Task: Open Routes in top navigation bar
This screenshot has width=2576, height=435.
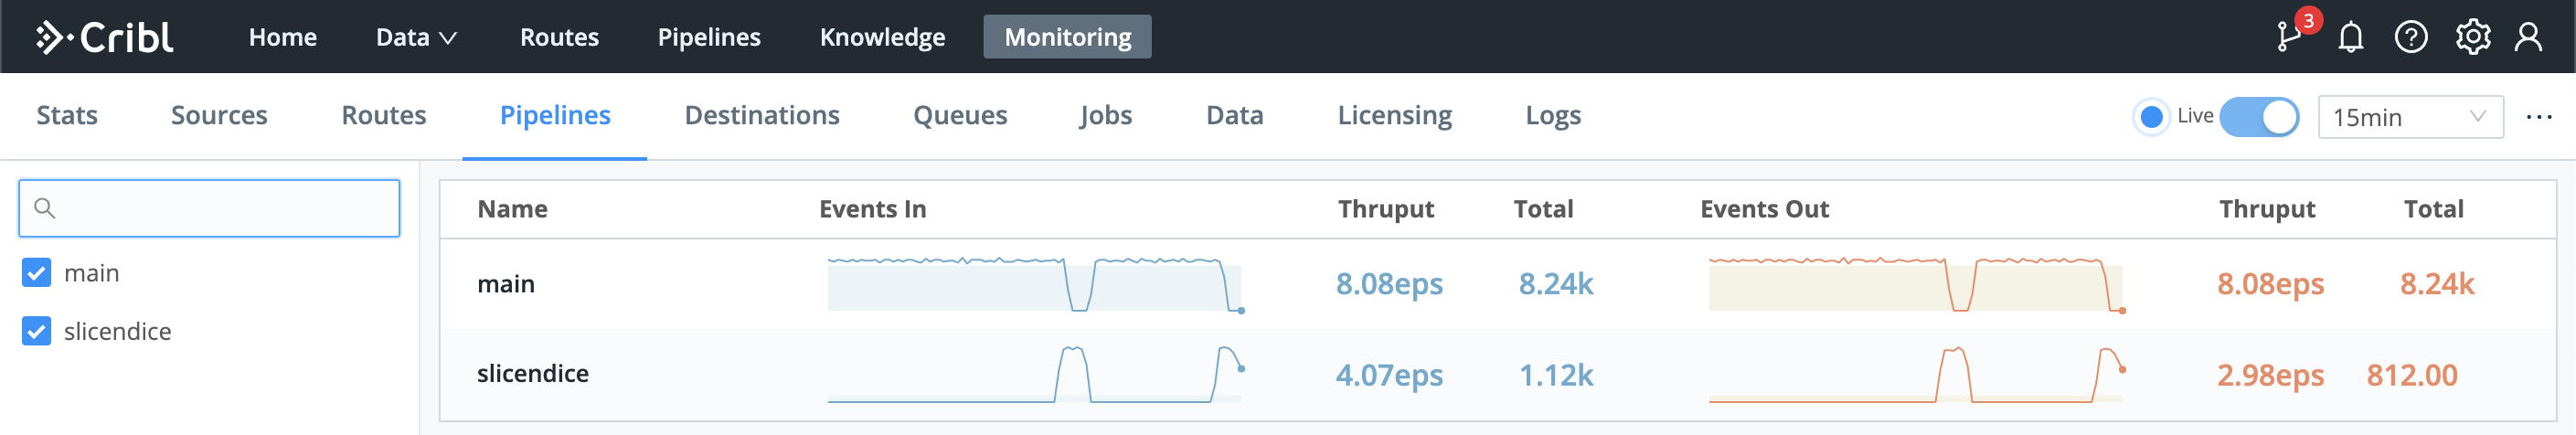Action: pyautogui.click(x=559, y=37)
